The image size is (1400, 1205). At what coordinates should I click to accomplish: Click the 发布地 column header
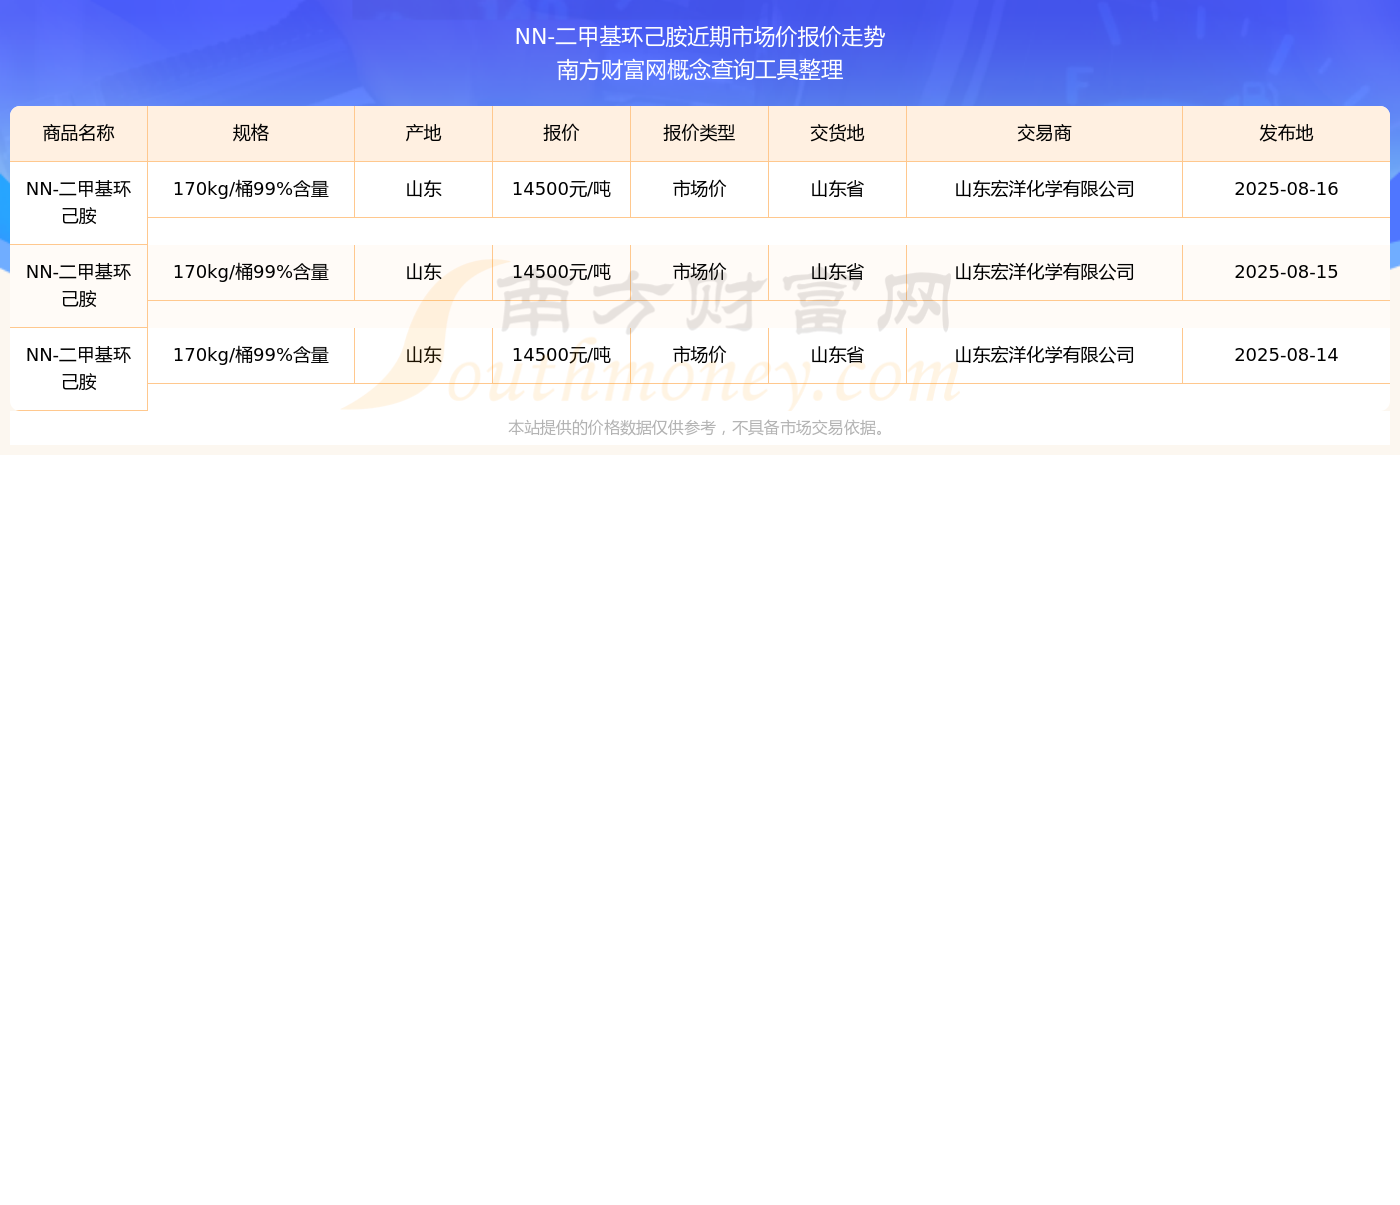1286,133
